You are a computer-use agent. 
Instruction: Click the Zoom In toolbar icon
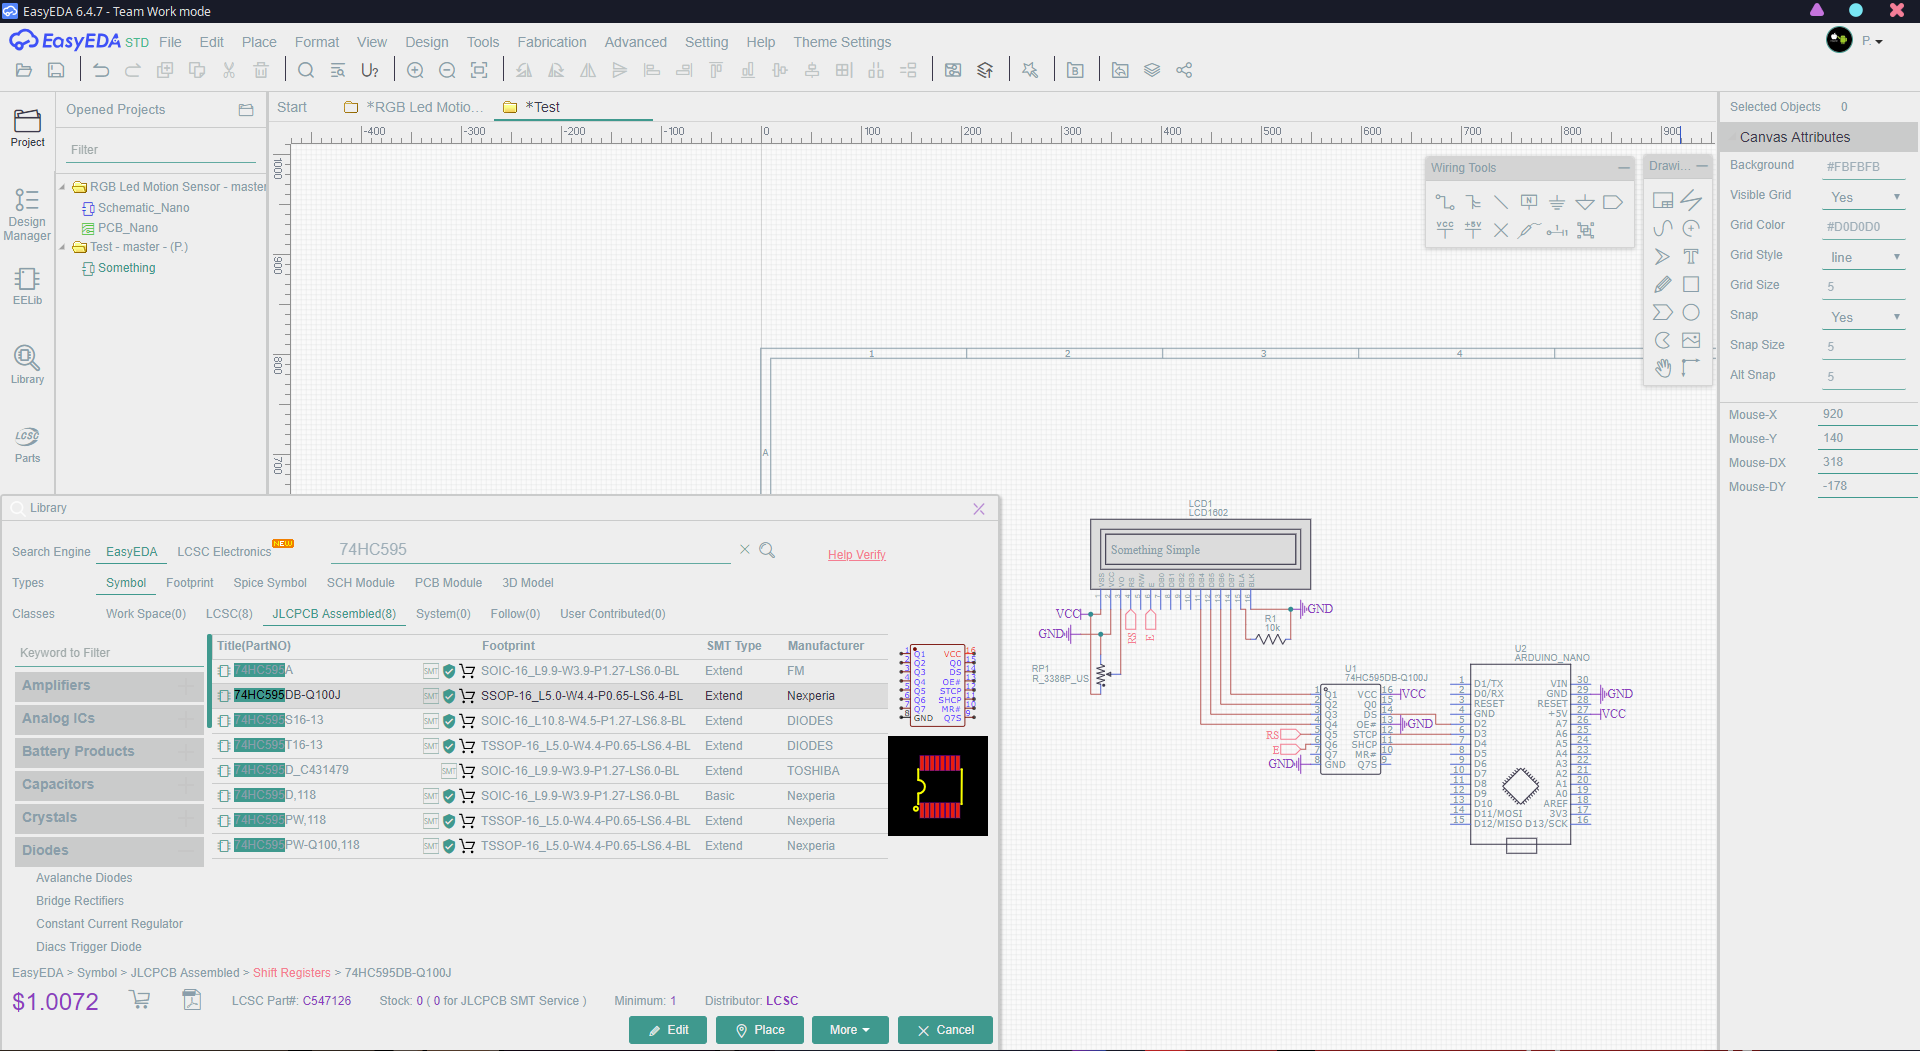[415, 70]
